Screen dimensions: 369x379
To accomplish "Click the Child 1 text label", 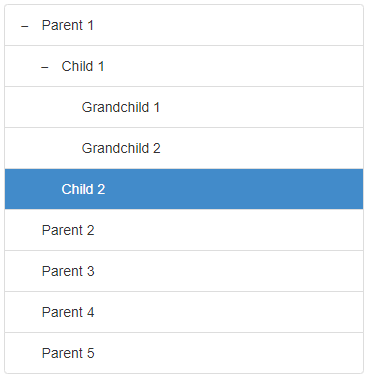I will click(x=83, y=66).
